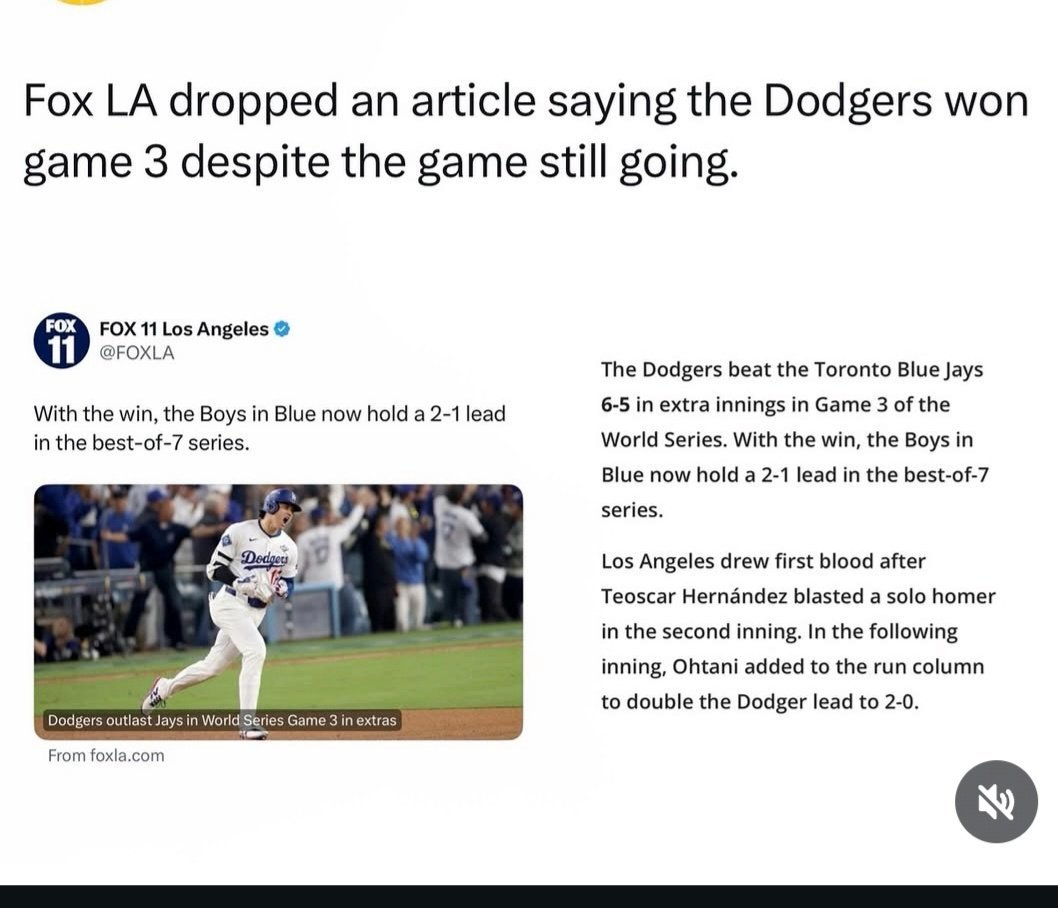Open the FOX 11 Los Angeles profile name
This screenshot has height=908, width=1058.
coord(183,329)
